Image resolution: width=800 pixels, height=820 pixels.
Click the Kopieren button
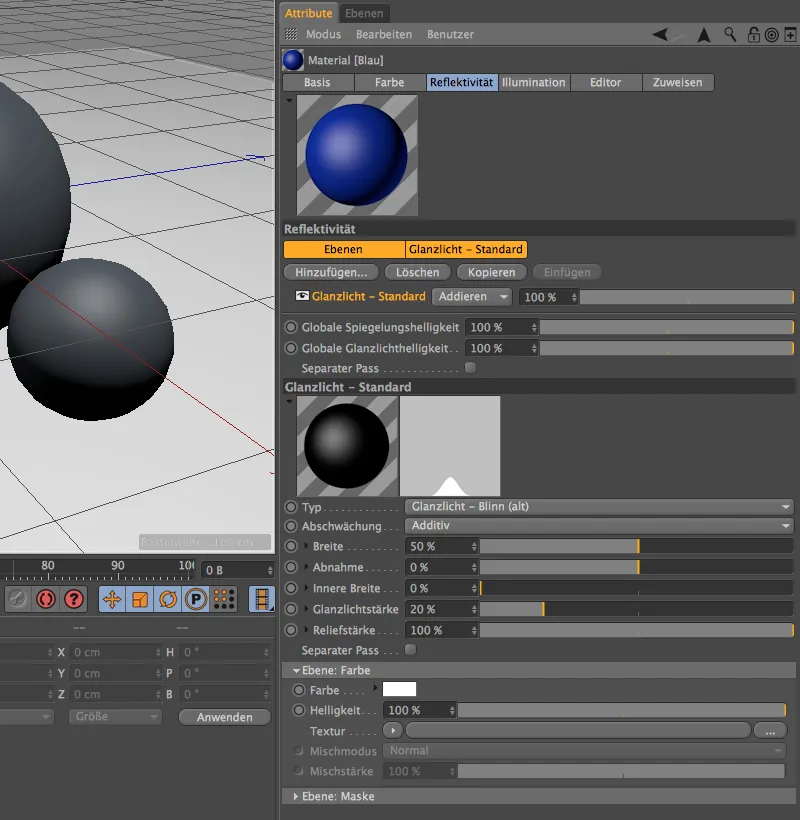pos(492,272)
